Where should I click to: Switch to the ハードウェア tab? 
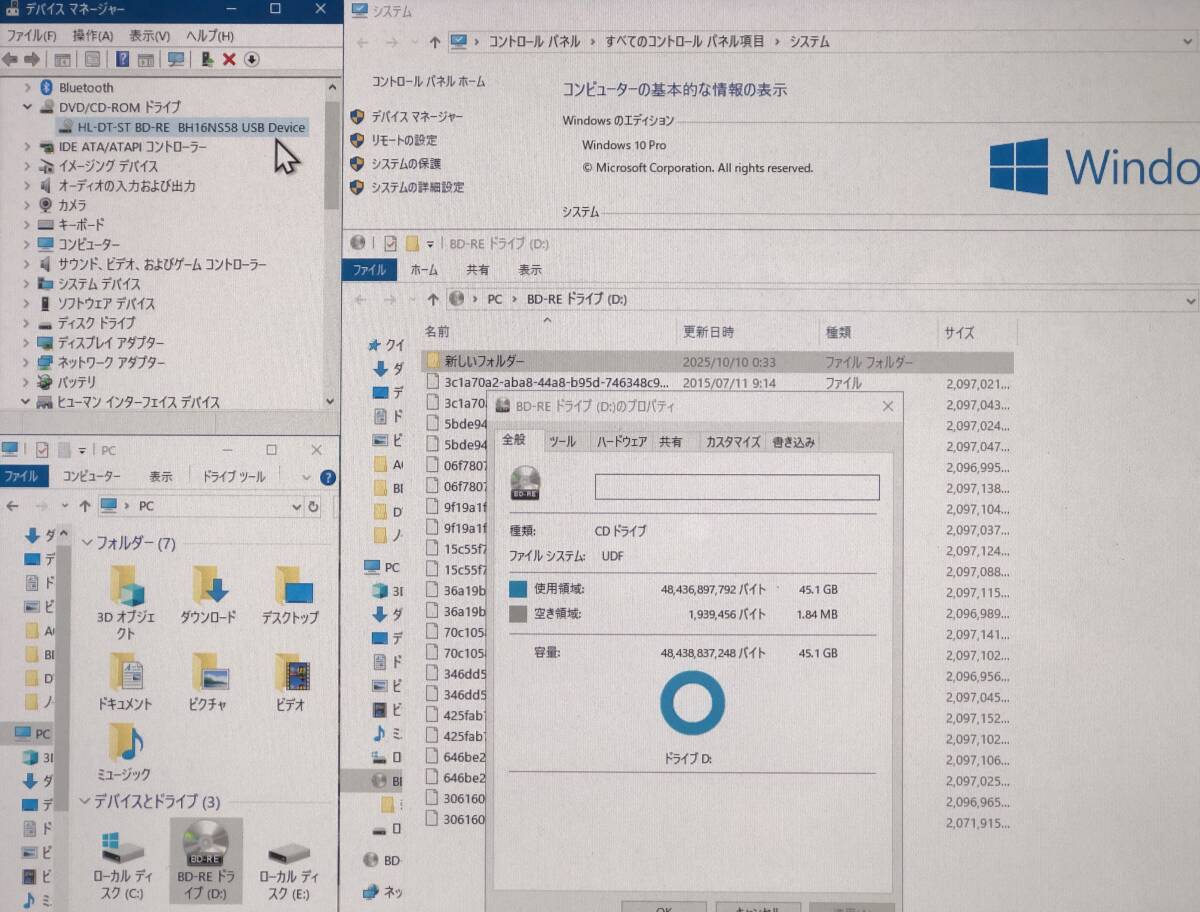click(x=621, y=441)
